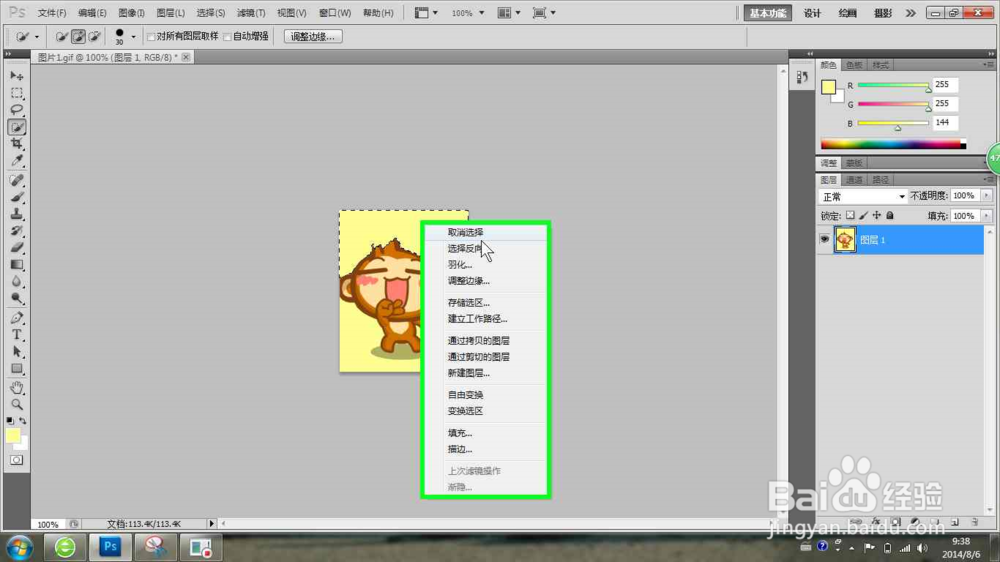Click the 图层 1 layer thumbnail
The width and height of the screenshot is (1000, 562).
point(845,240)
